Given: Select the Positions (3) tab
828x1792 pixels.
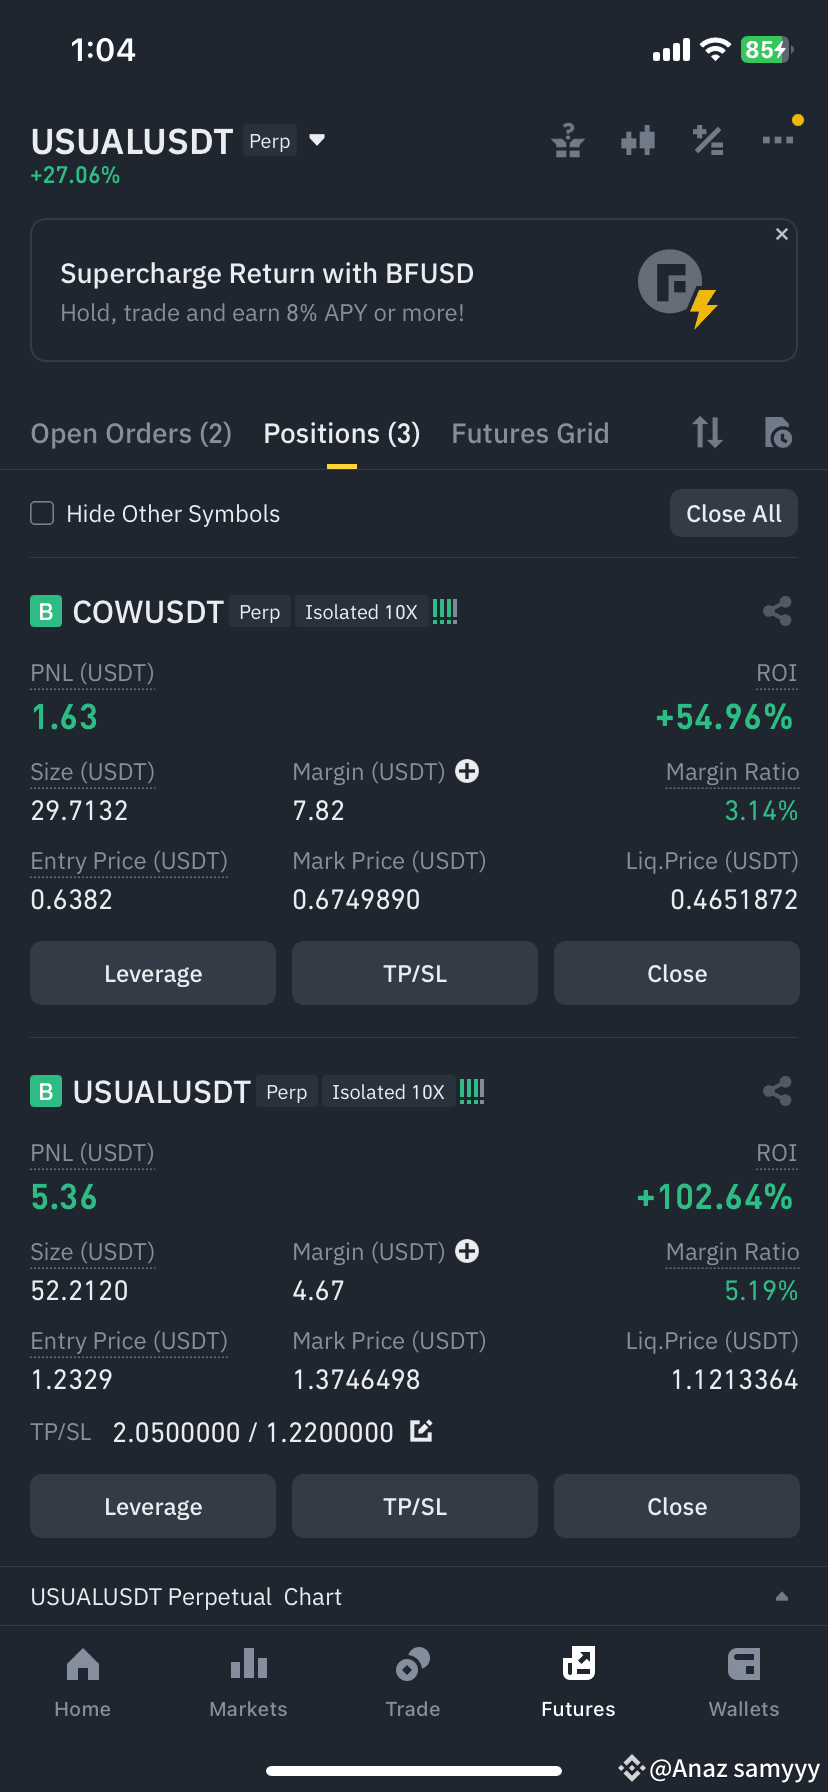Looking at the screenshot, I should (342, 433).
